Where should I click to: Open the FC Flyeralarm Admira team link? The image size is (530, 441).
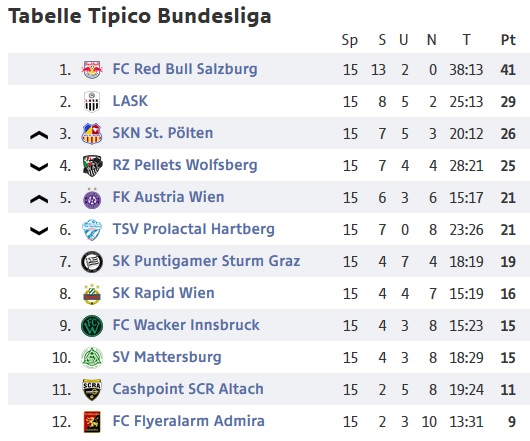pyautogui.click(x=188, y=421)
